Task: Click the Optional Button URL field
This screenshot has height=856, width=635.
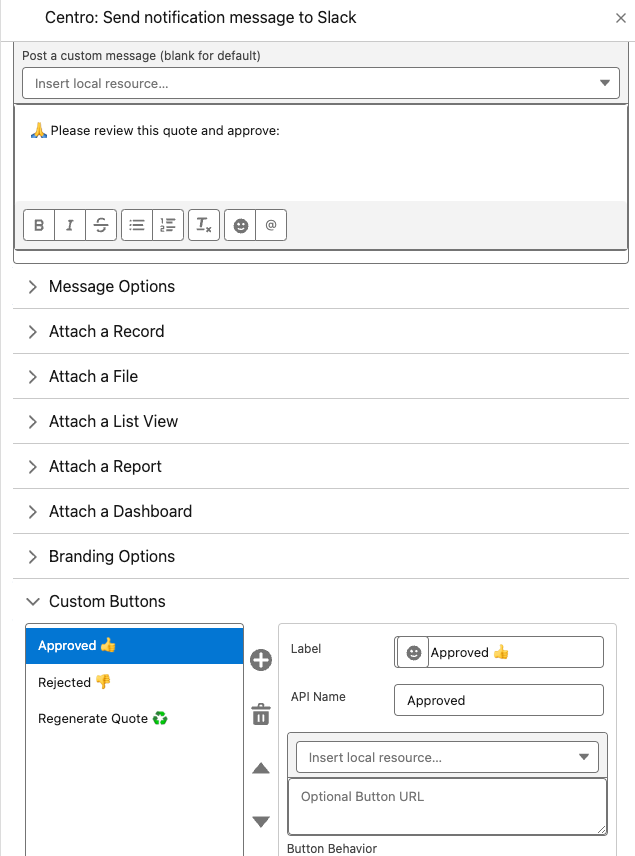Action: click(x=447, y=805)
